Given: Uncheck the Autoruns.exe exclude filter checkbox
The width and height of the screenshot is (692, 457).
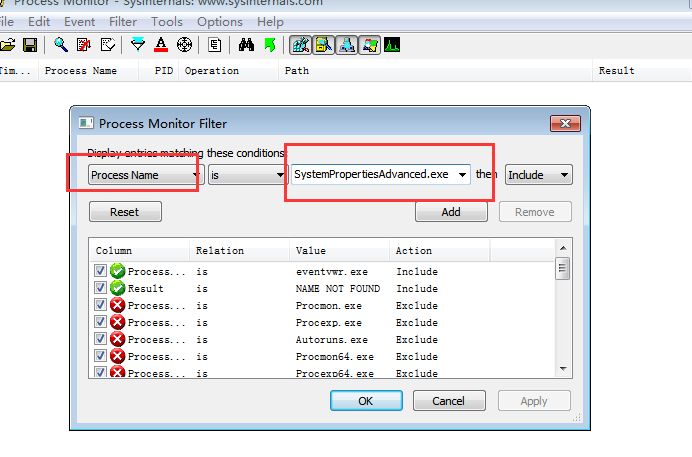Looking at the screenshot, I should pyautogui.click(x=100, y=339).
